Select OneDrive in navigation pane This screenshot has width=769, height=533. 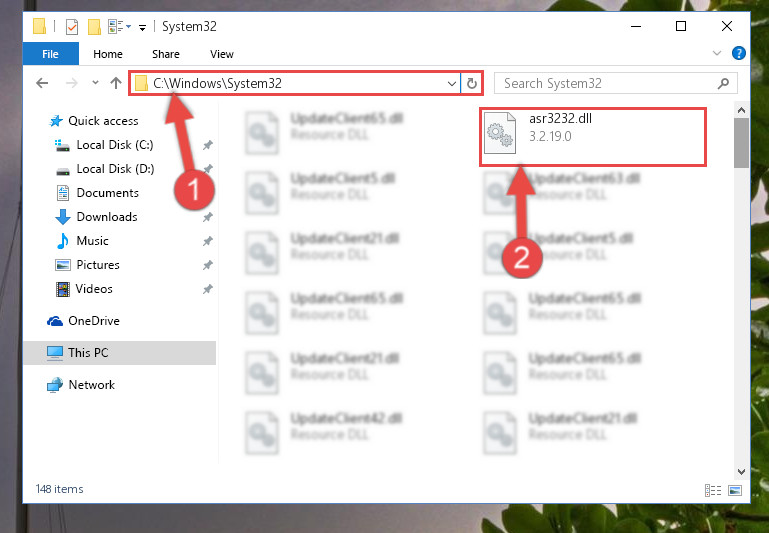94,321
